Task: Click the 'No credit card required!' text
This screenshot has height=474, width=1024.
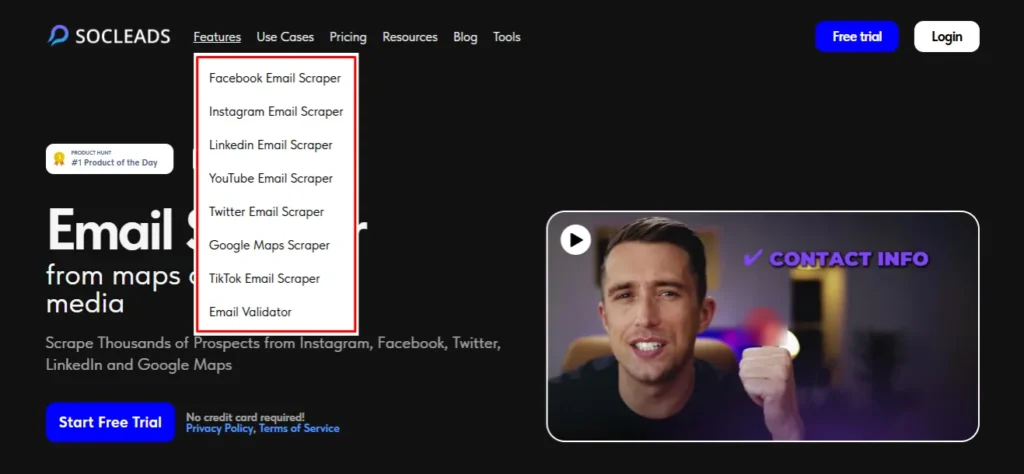Action: point(245,417)
